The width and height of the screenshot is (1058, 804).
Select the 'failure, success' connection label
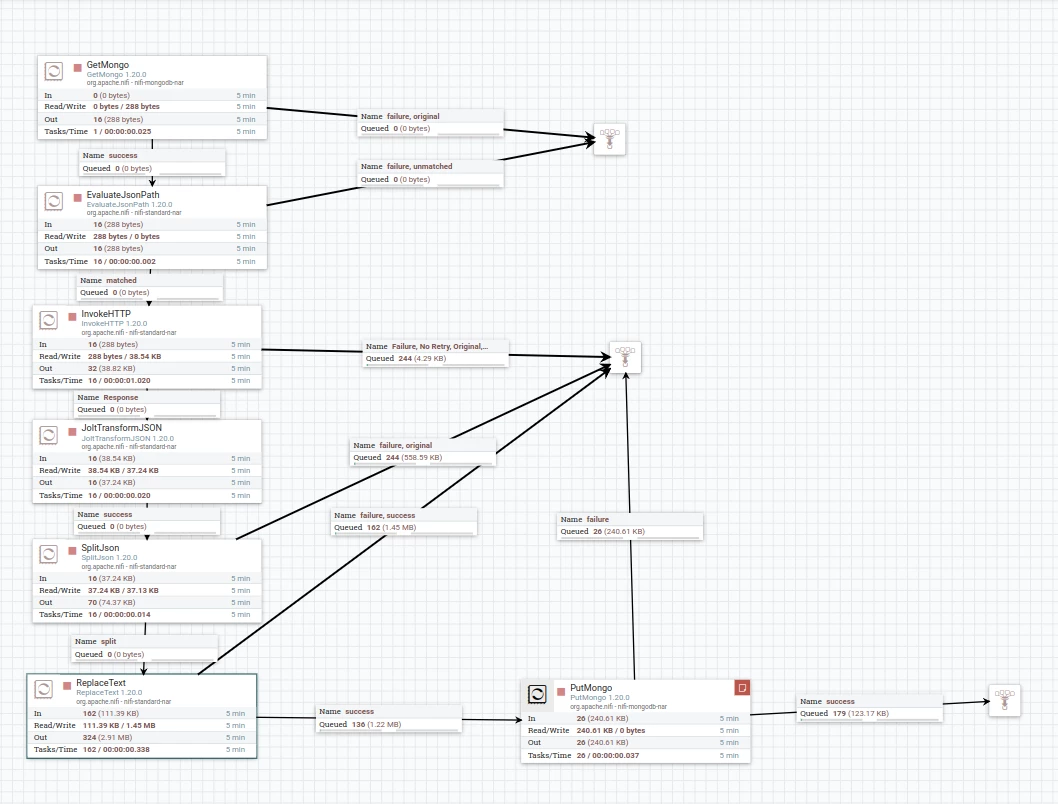[405, 521]
